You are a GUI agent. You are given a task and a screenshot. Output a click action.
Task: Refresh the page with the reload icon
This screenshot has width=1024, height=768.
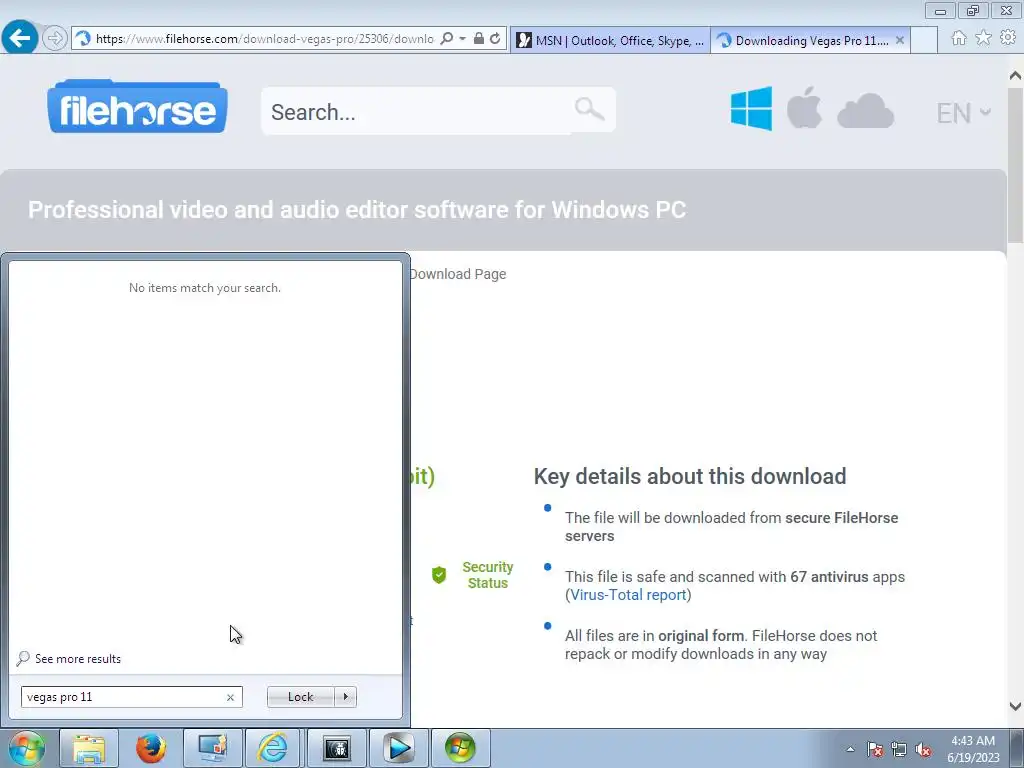pos(495,39)
